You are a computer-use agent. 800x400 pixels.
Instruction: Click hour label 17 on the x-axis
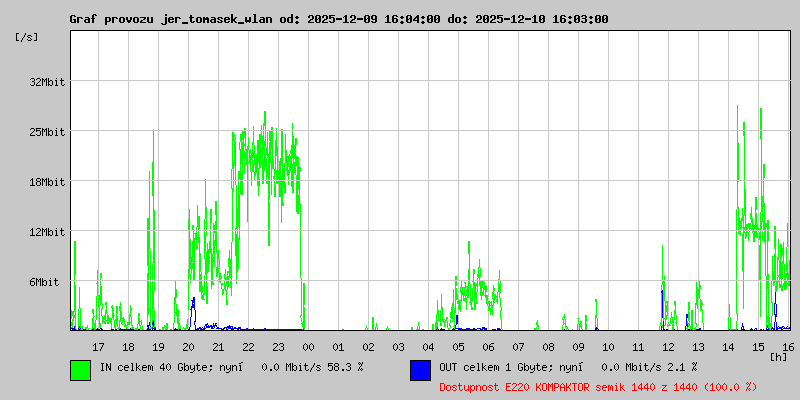(98, 347)
